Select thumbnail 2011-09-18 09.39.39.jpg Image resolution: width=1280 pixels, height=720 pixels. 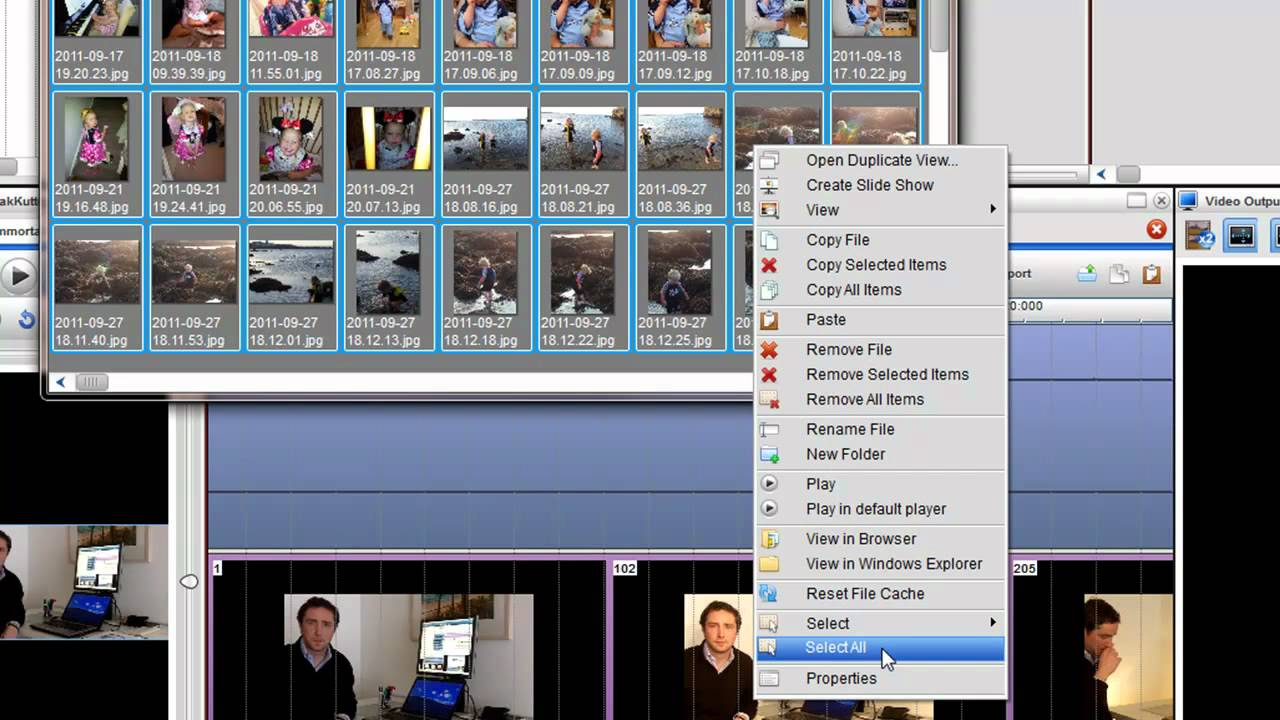(x=195, y=40)
